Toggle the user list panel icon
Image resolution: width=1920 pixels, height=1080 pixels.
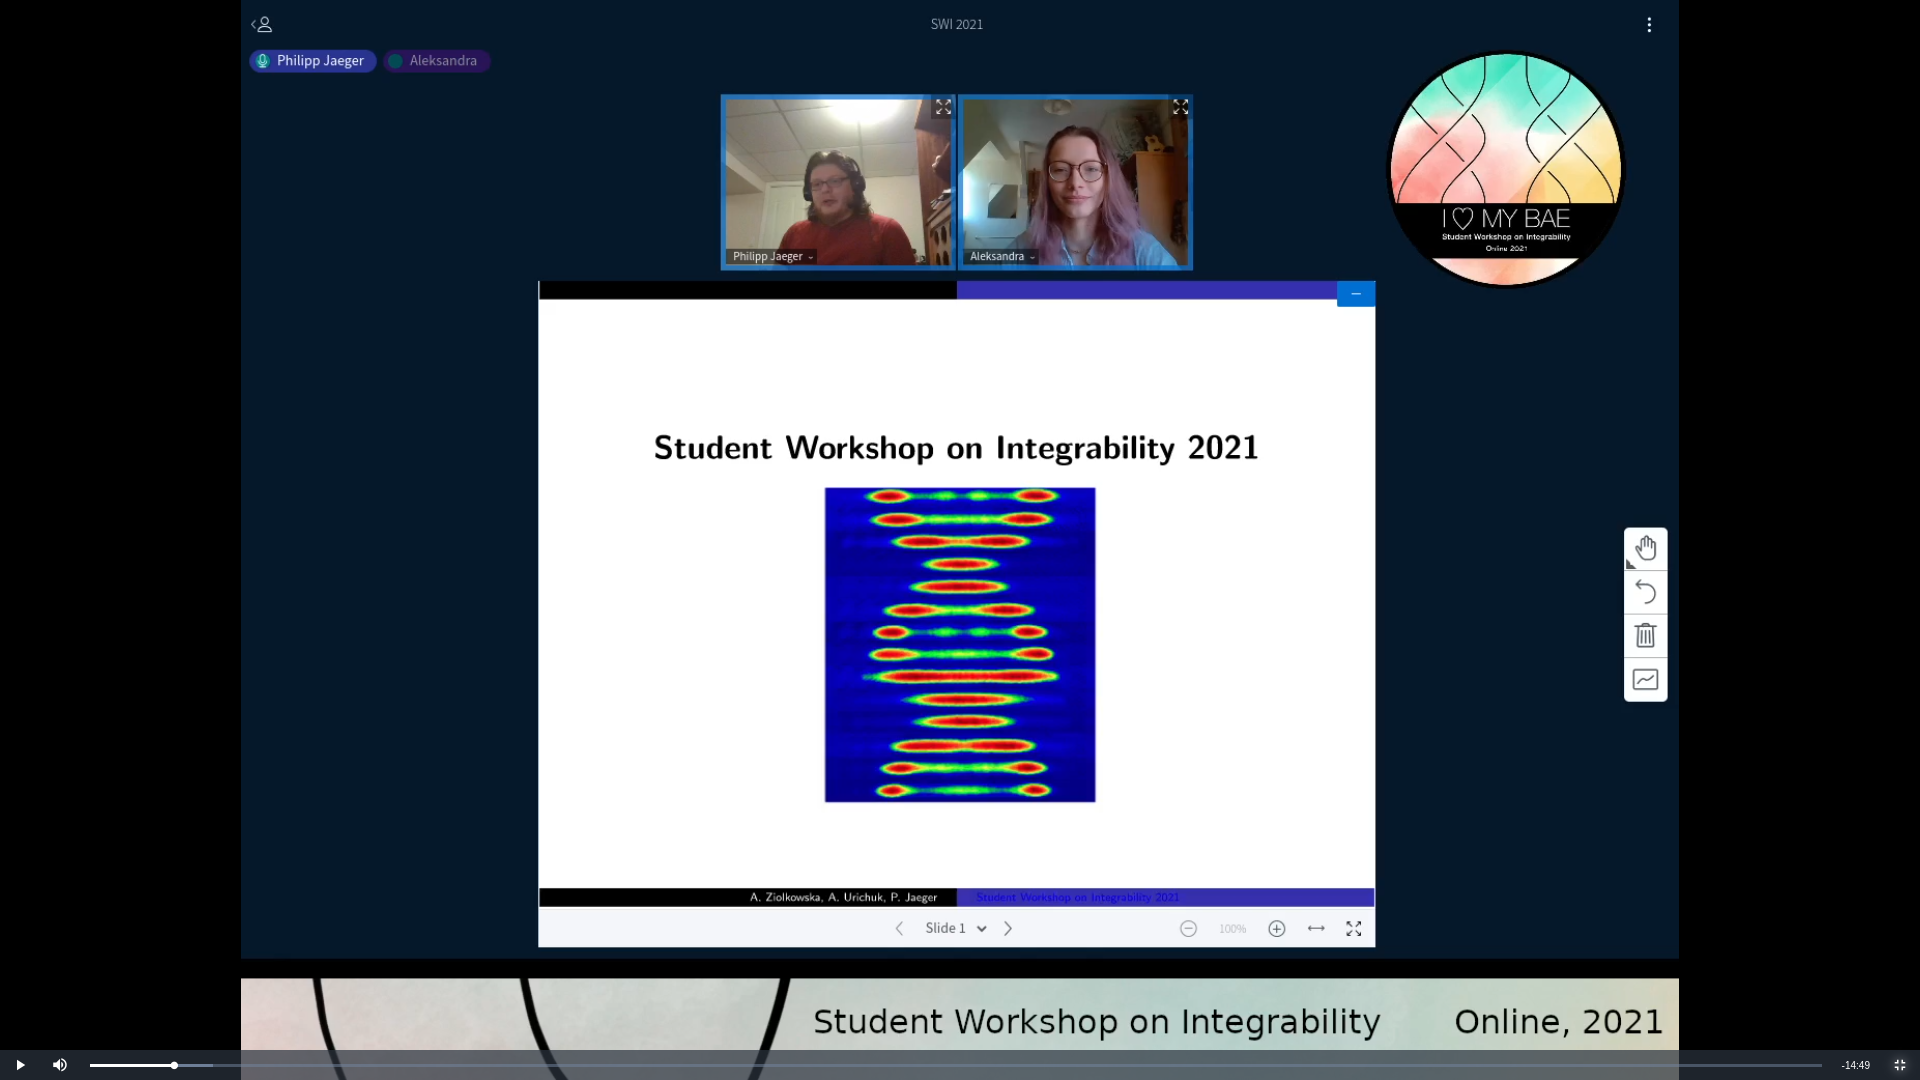click(x=262, y=24)
